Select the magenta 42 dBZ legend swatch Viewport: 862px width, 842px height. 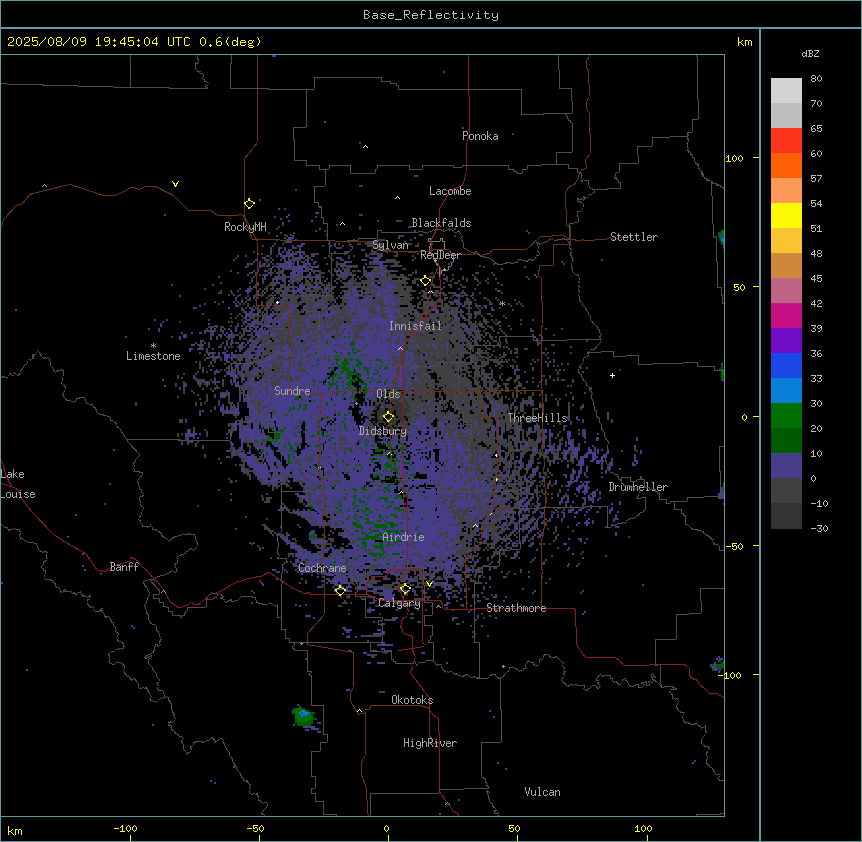(786, 315)
